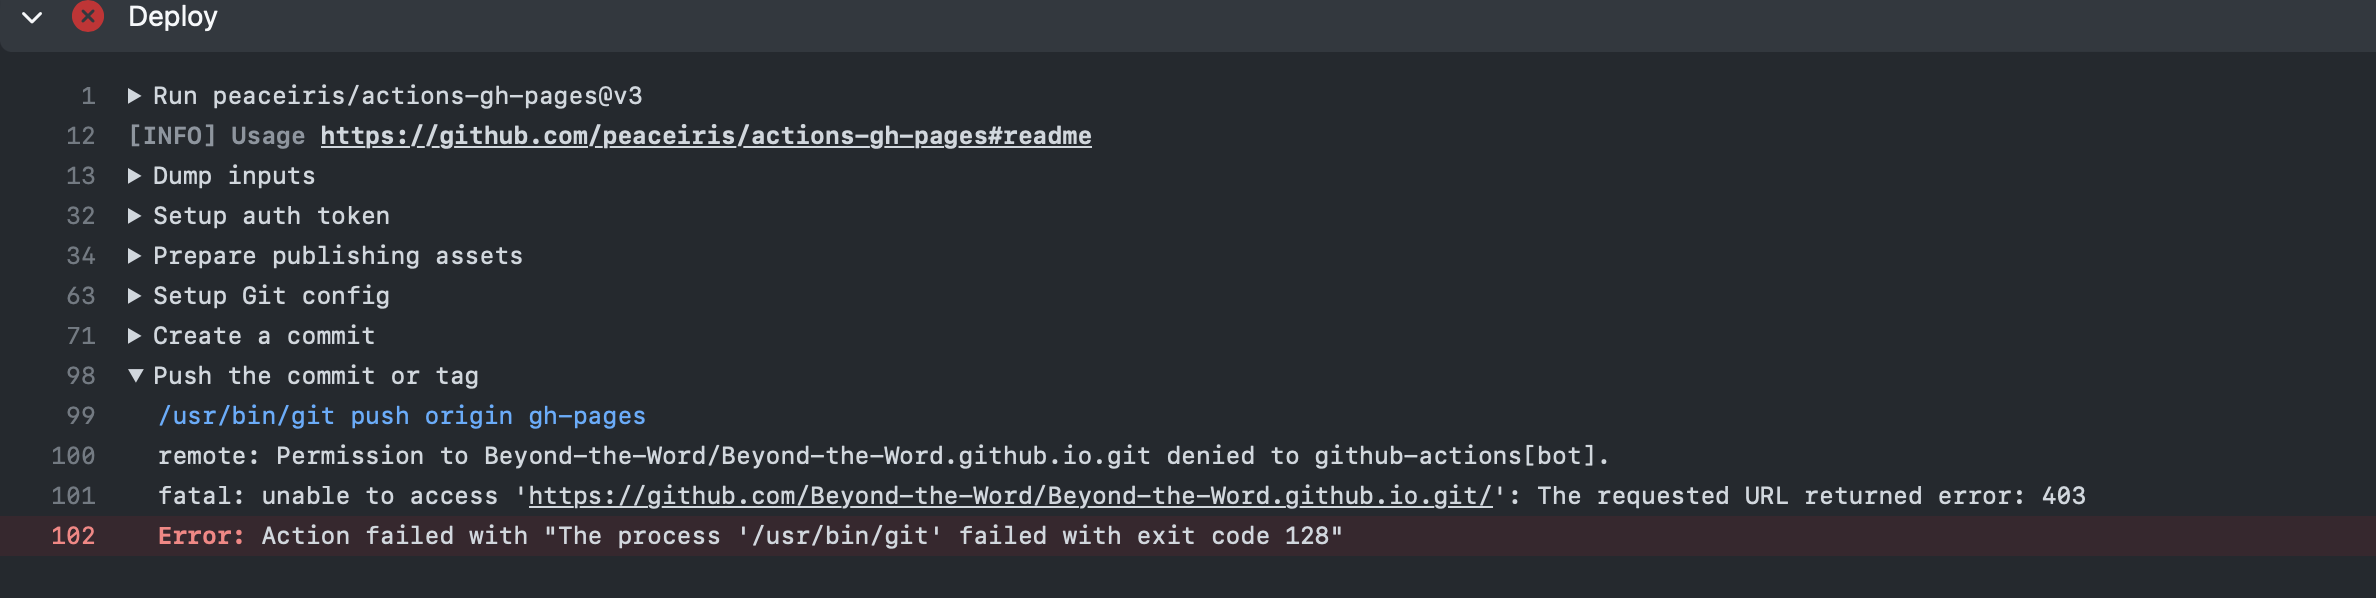
Task: Click line number 100 in the log
Action: coord(73,456)
